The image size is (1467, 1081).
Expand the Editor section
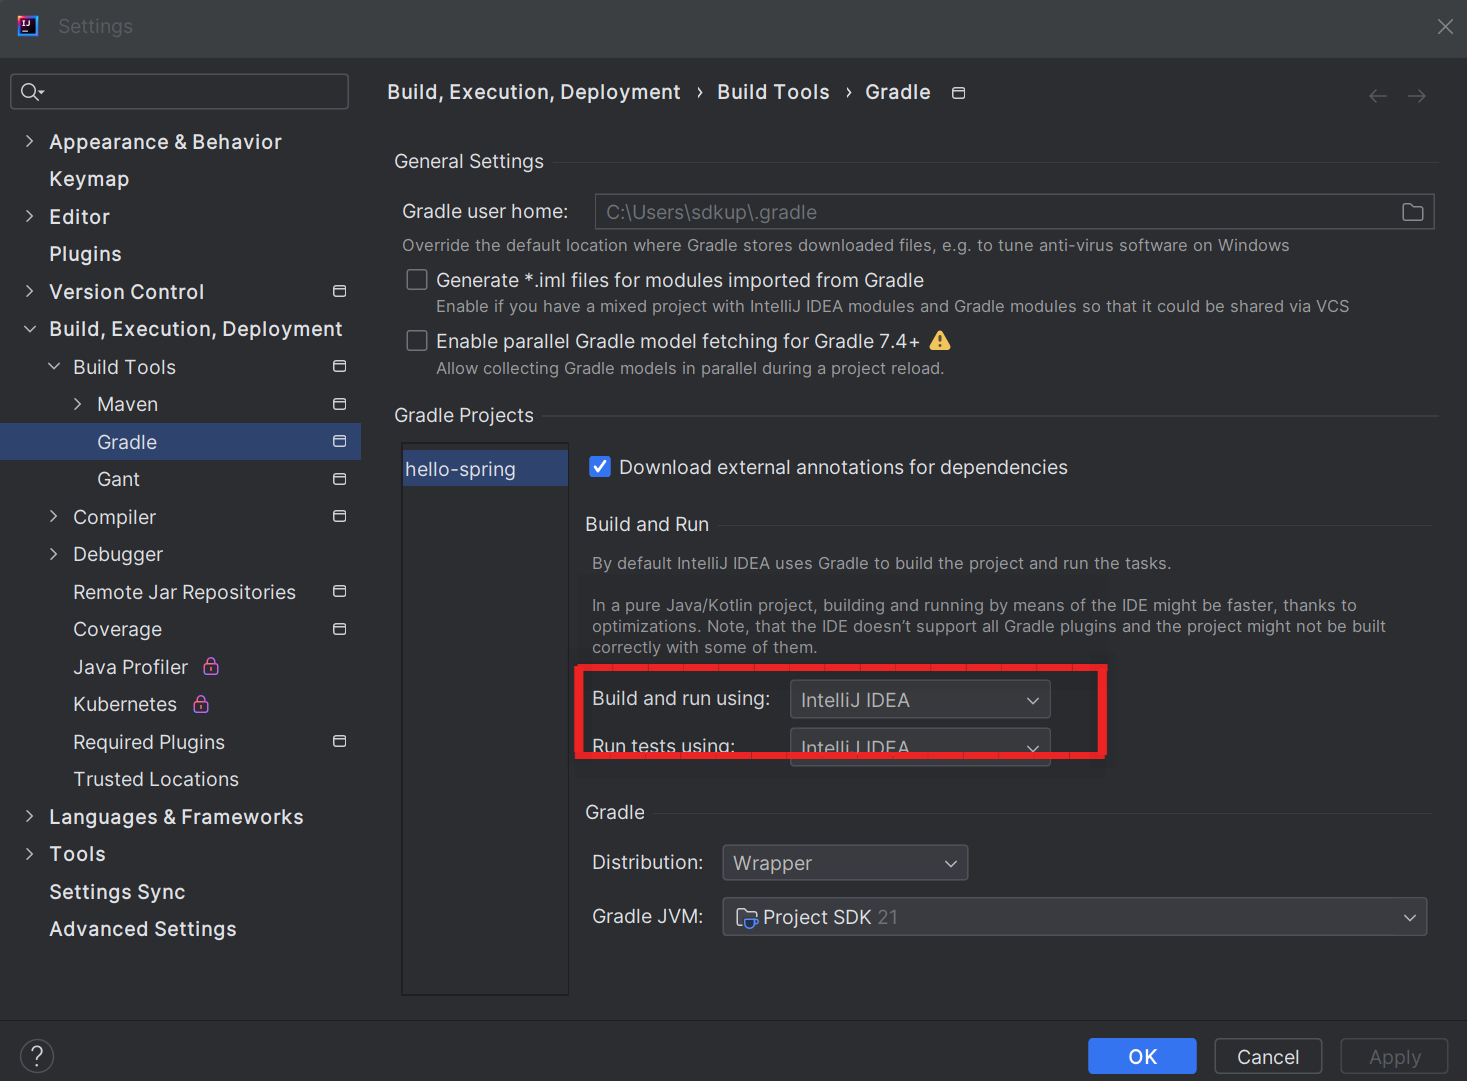pos(29,216)
